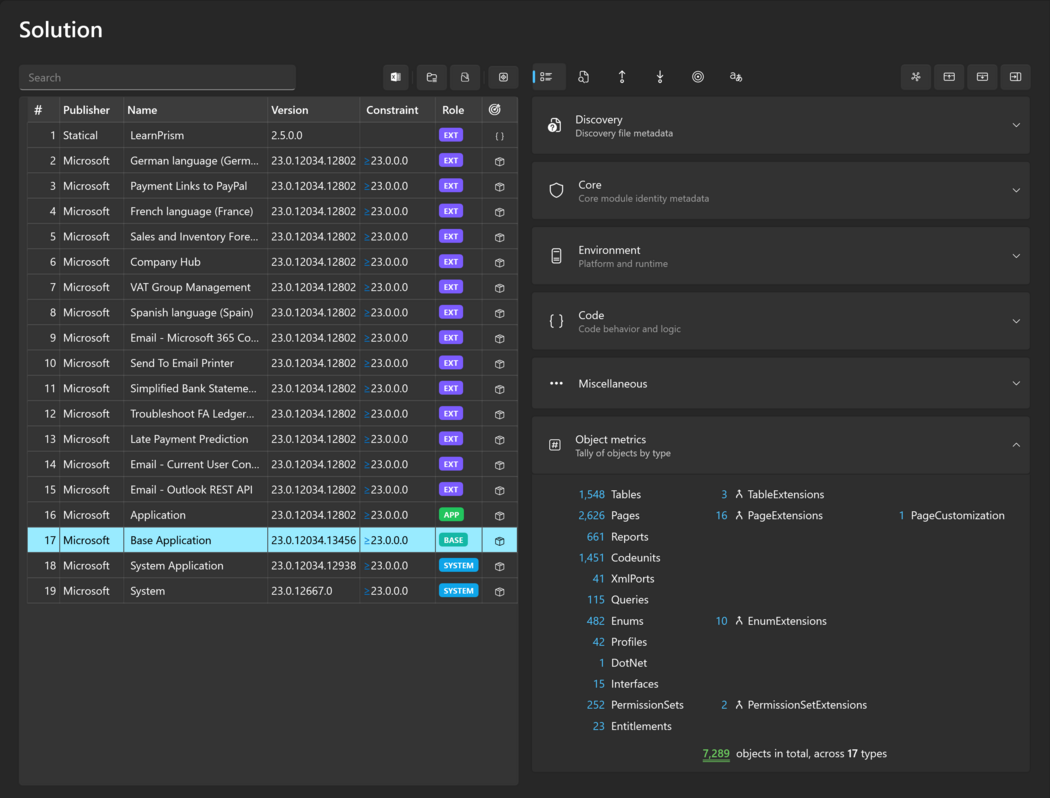Select the French language (France) row
Image resolution: width=1050 pixels, height=798 pixels.
point(272,212)
